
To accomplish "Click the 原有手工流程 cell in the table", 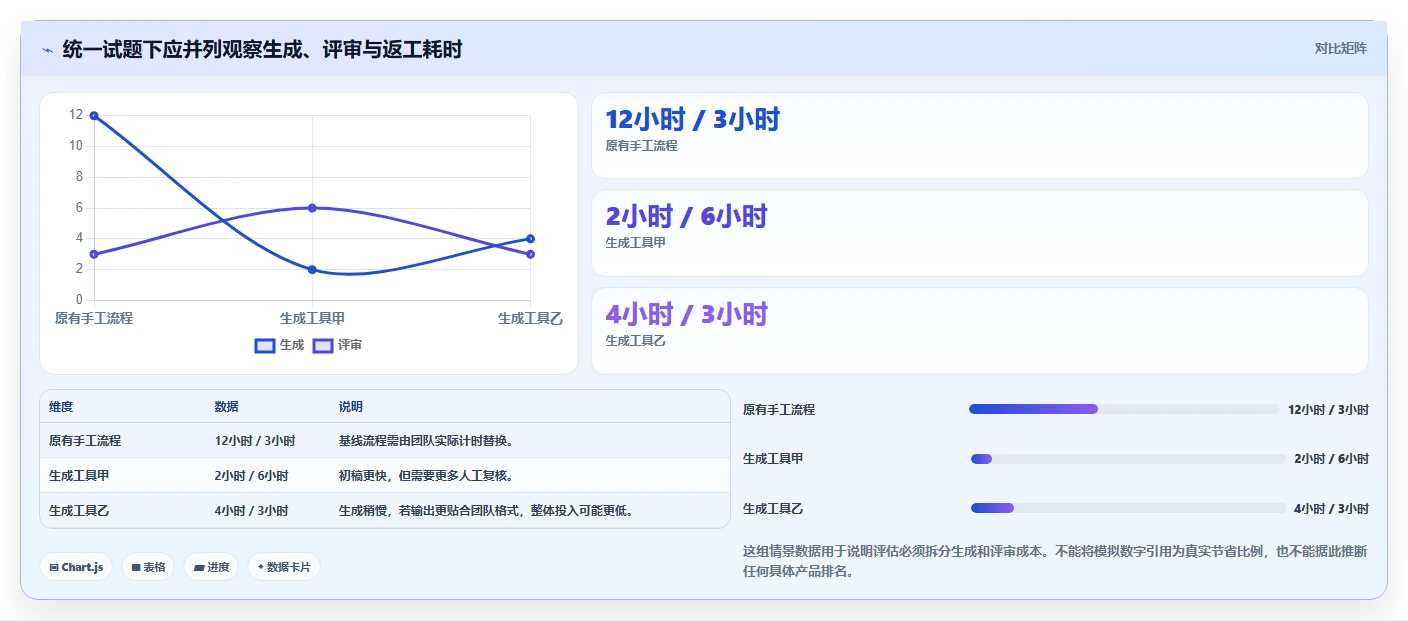I will click(x=85, y=441).
